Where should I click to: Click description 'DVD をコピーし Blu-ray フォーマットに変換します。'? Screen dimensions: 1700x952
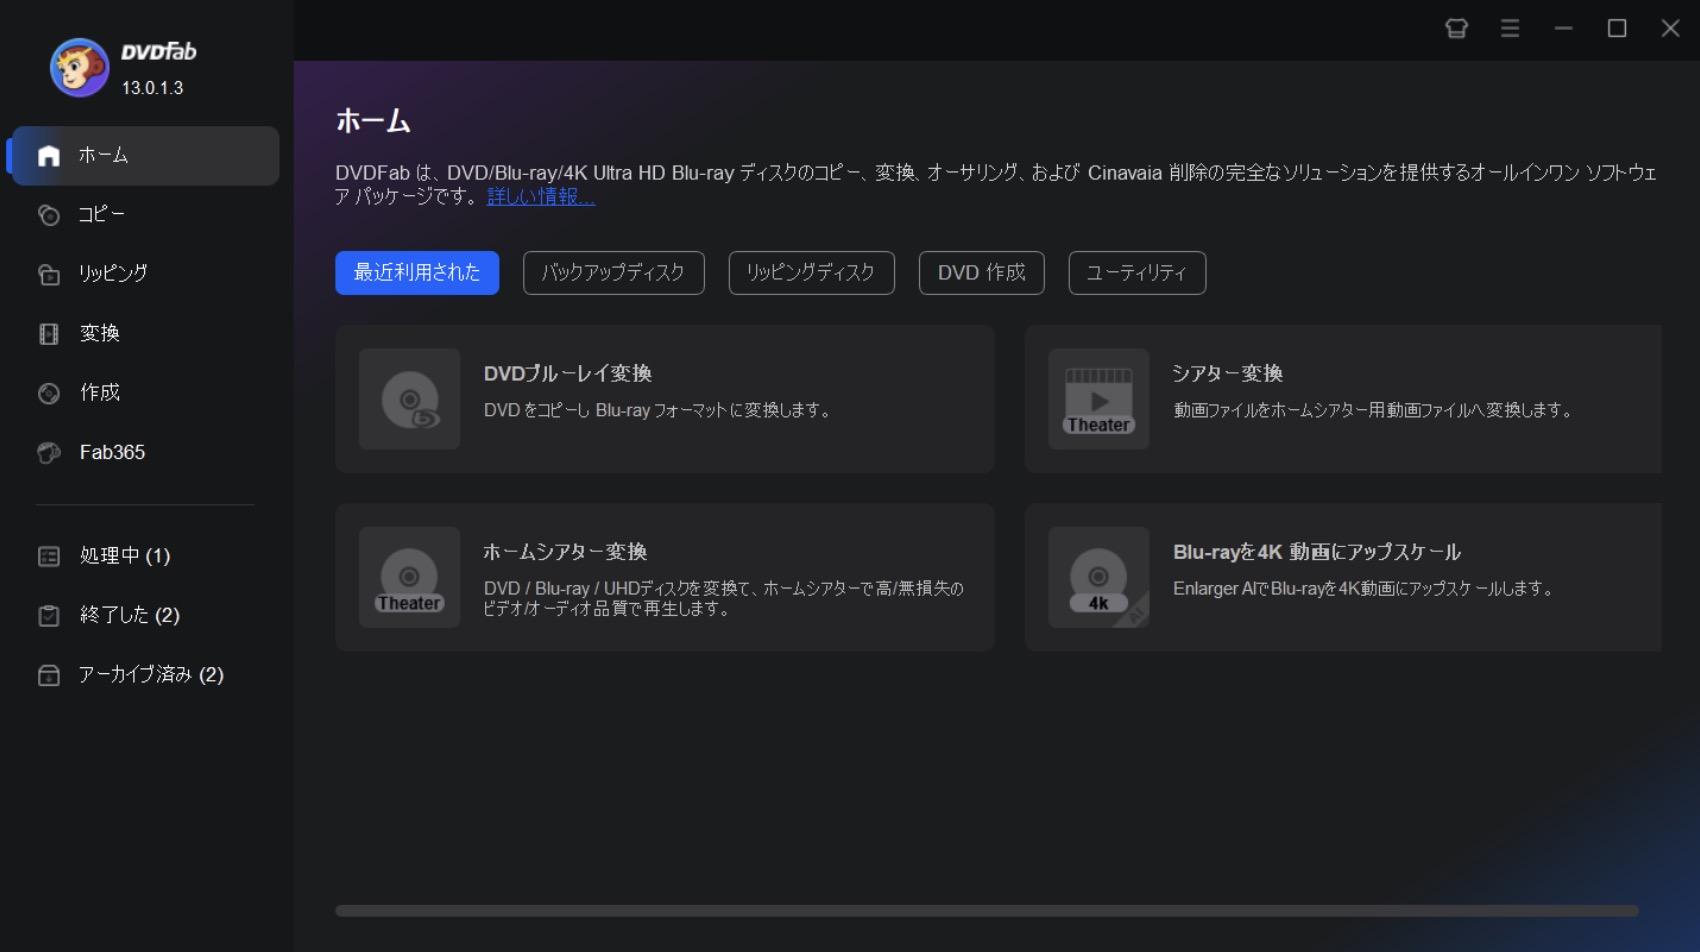tap(659, 411)
